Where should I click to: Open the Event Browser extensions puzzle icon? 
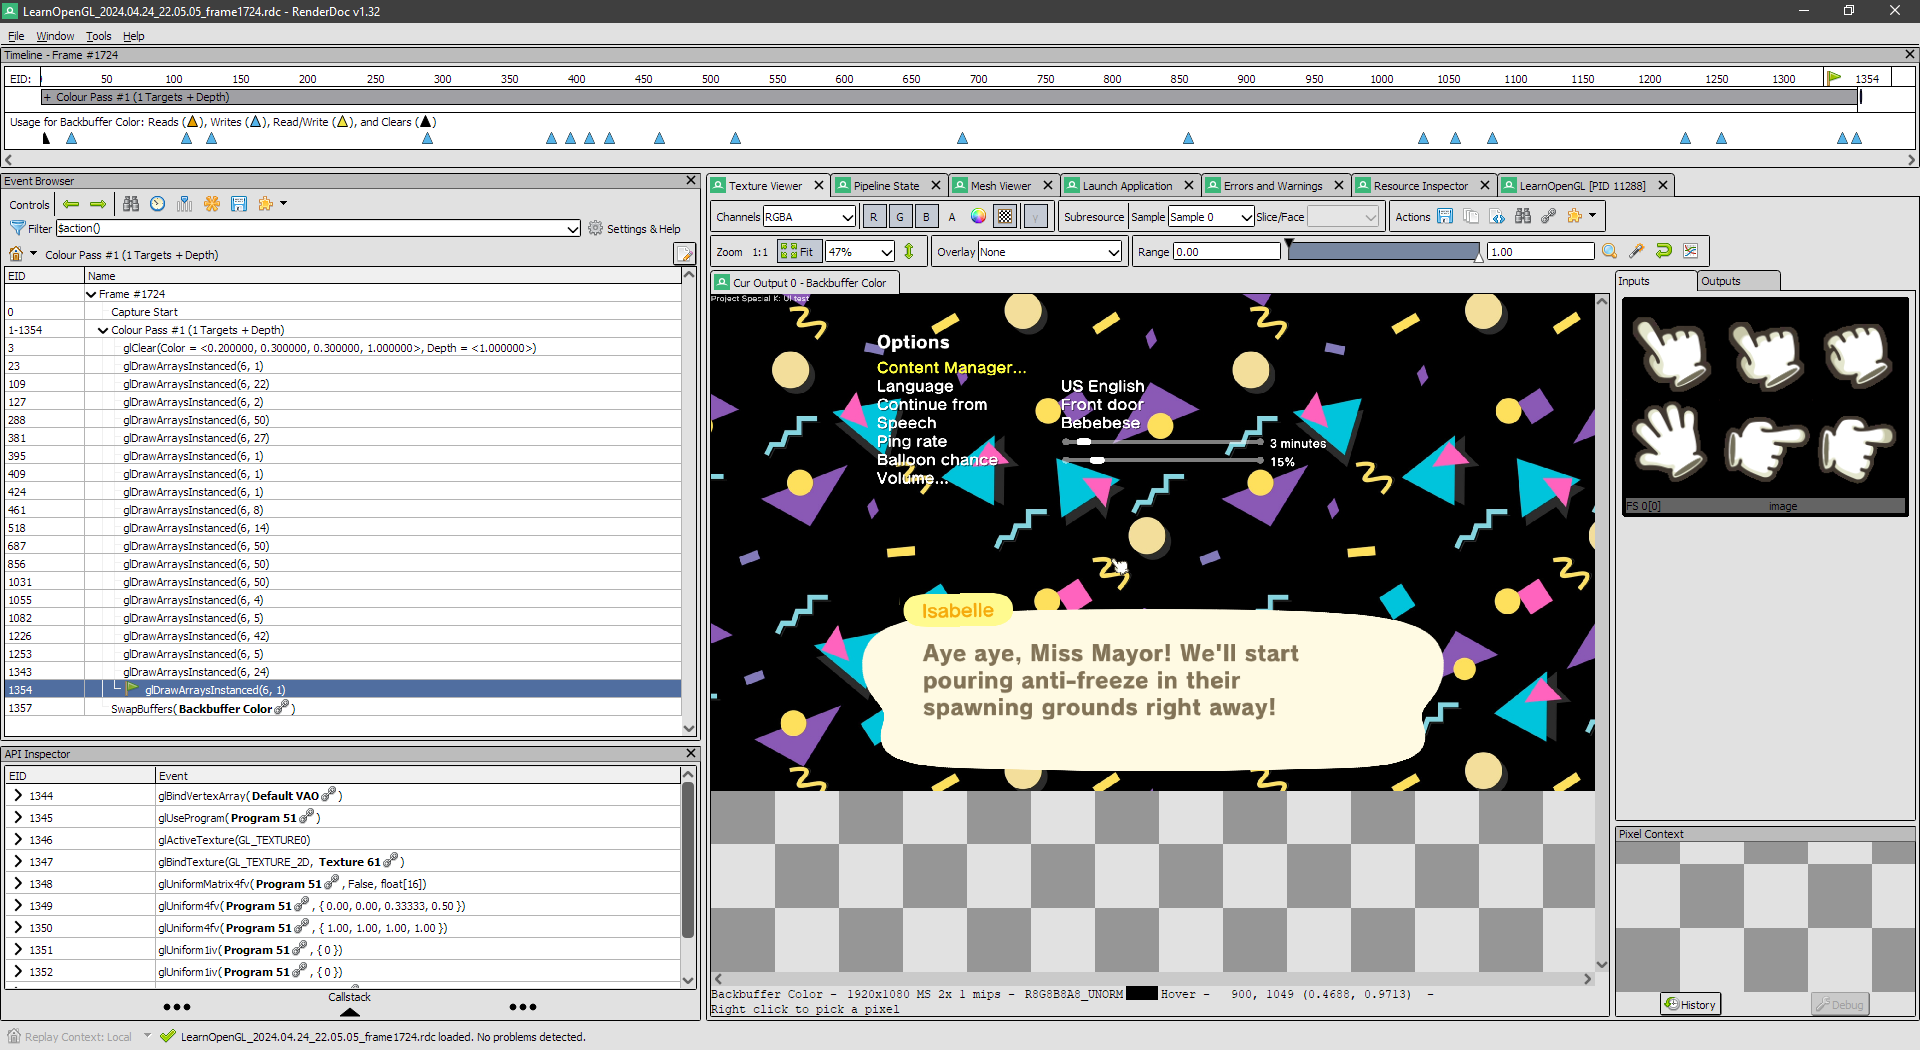pyautogui.click(x=266, y=204)
